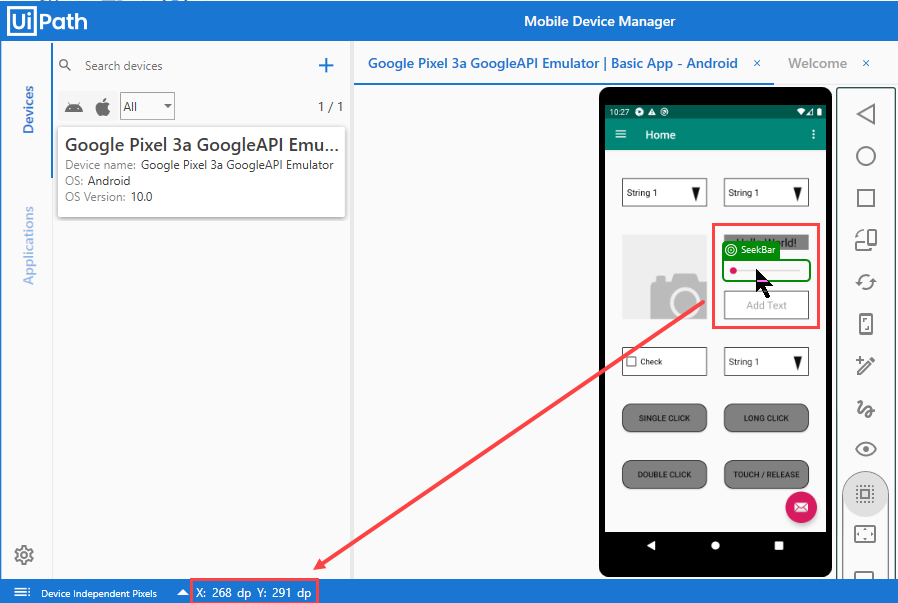
Task: Switch to Google Pixel 3a Basic App tab
Action: tap(553, 63)
